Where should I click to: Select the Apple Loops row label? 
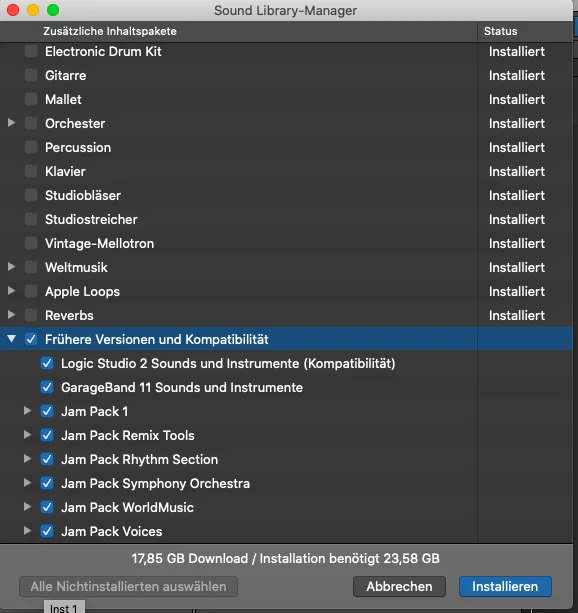pos(83,291)
